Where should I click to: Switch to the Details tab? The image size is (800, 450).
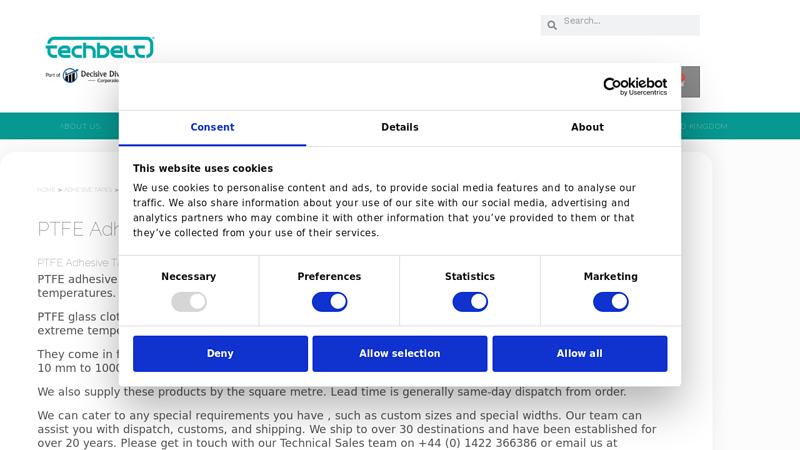(x=400, y=128)
